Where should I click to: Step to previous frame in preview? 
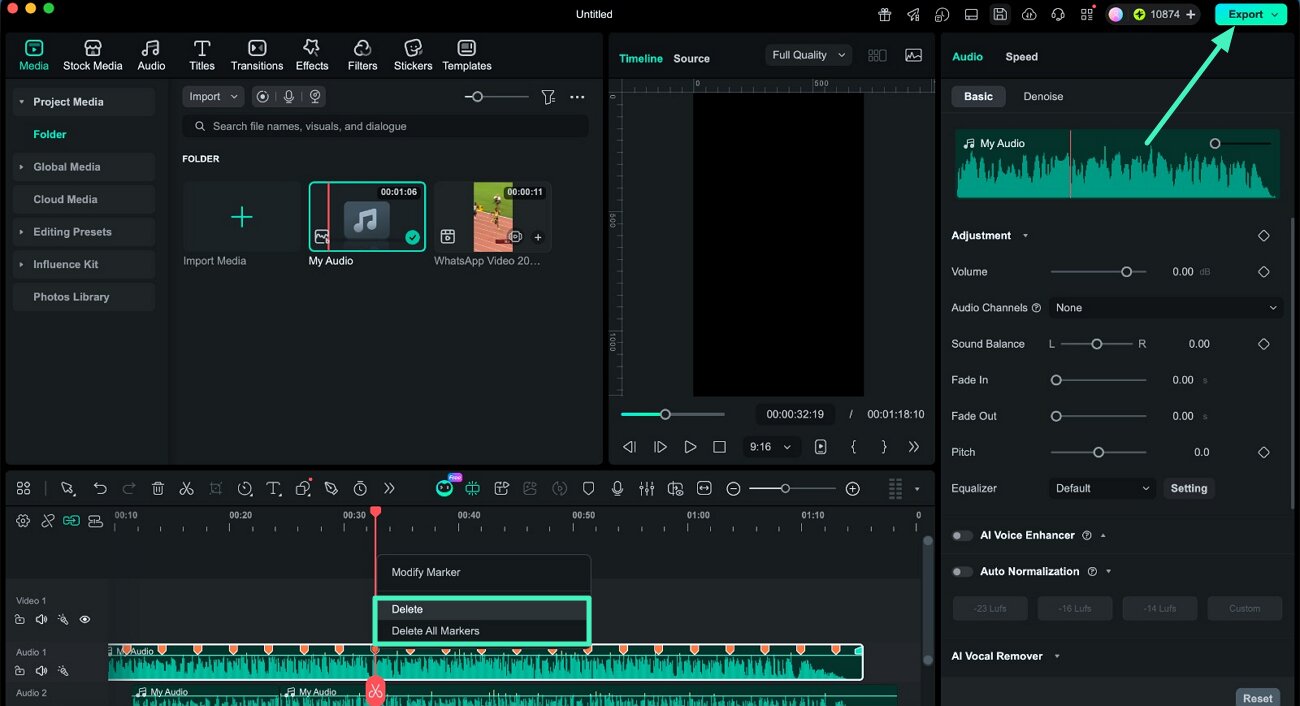630,447
